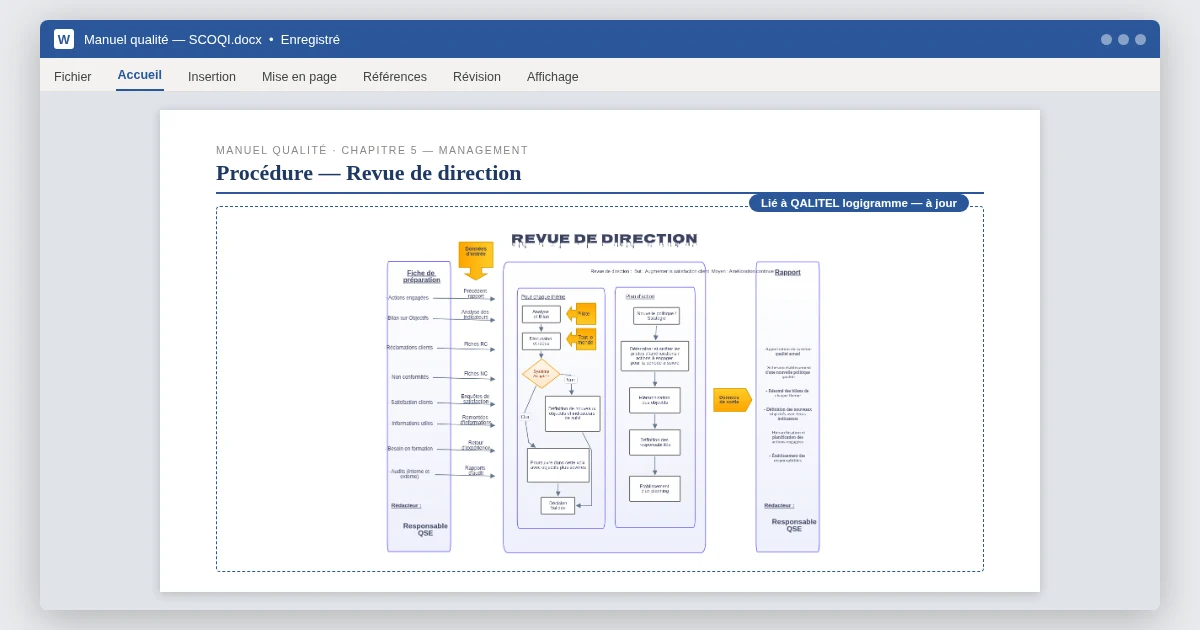Switch to the Accueil tab
The image size is (1200, 630).
pos(140,75)
